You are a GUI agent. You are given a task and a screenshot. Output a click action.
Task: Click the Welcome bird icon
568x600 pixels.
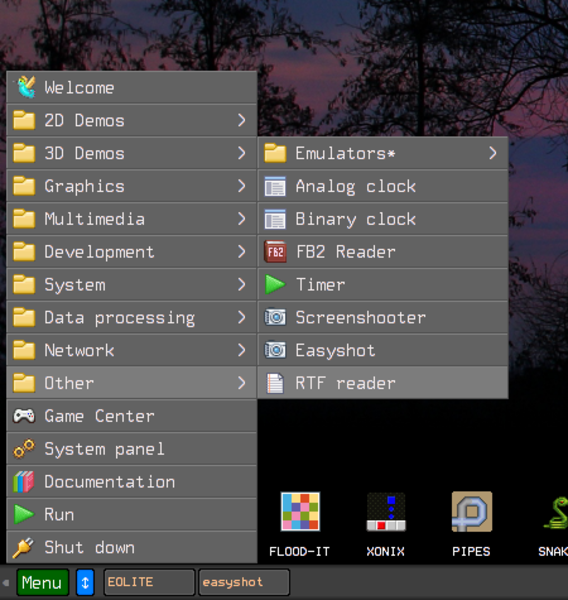(25, 87)
